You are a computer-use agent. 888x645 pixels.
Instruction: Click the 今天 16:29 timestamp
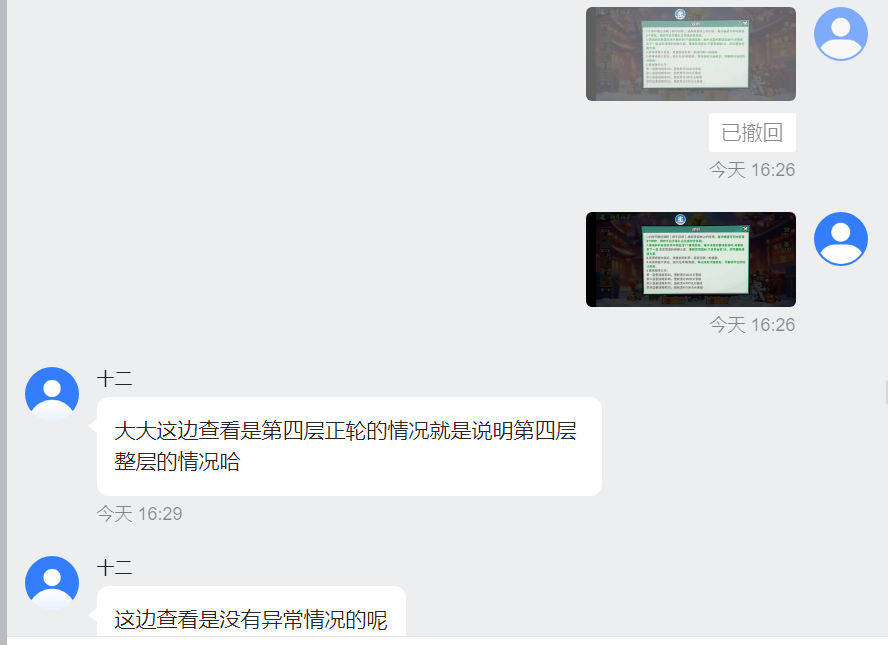[x=139, y=514]
